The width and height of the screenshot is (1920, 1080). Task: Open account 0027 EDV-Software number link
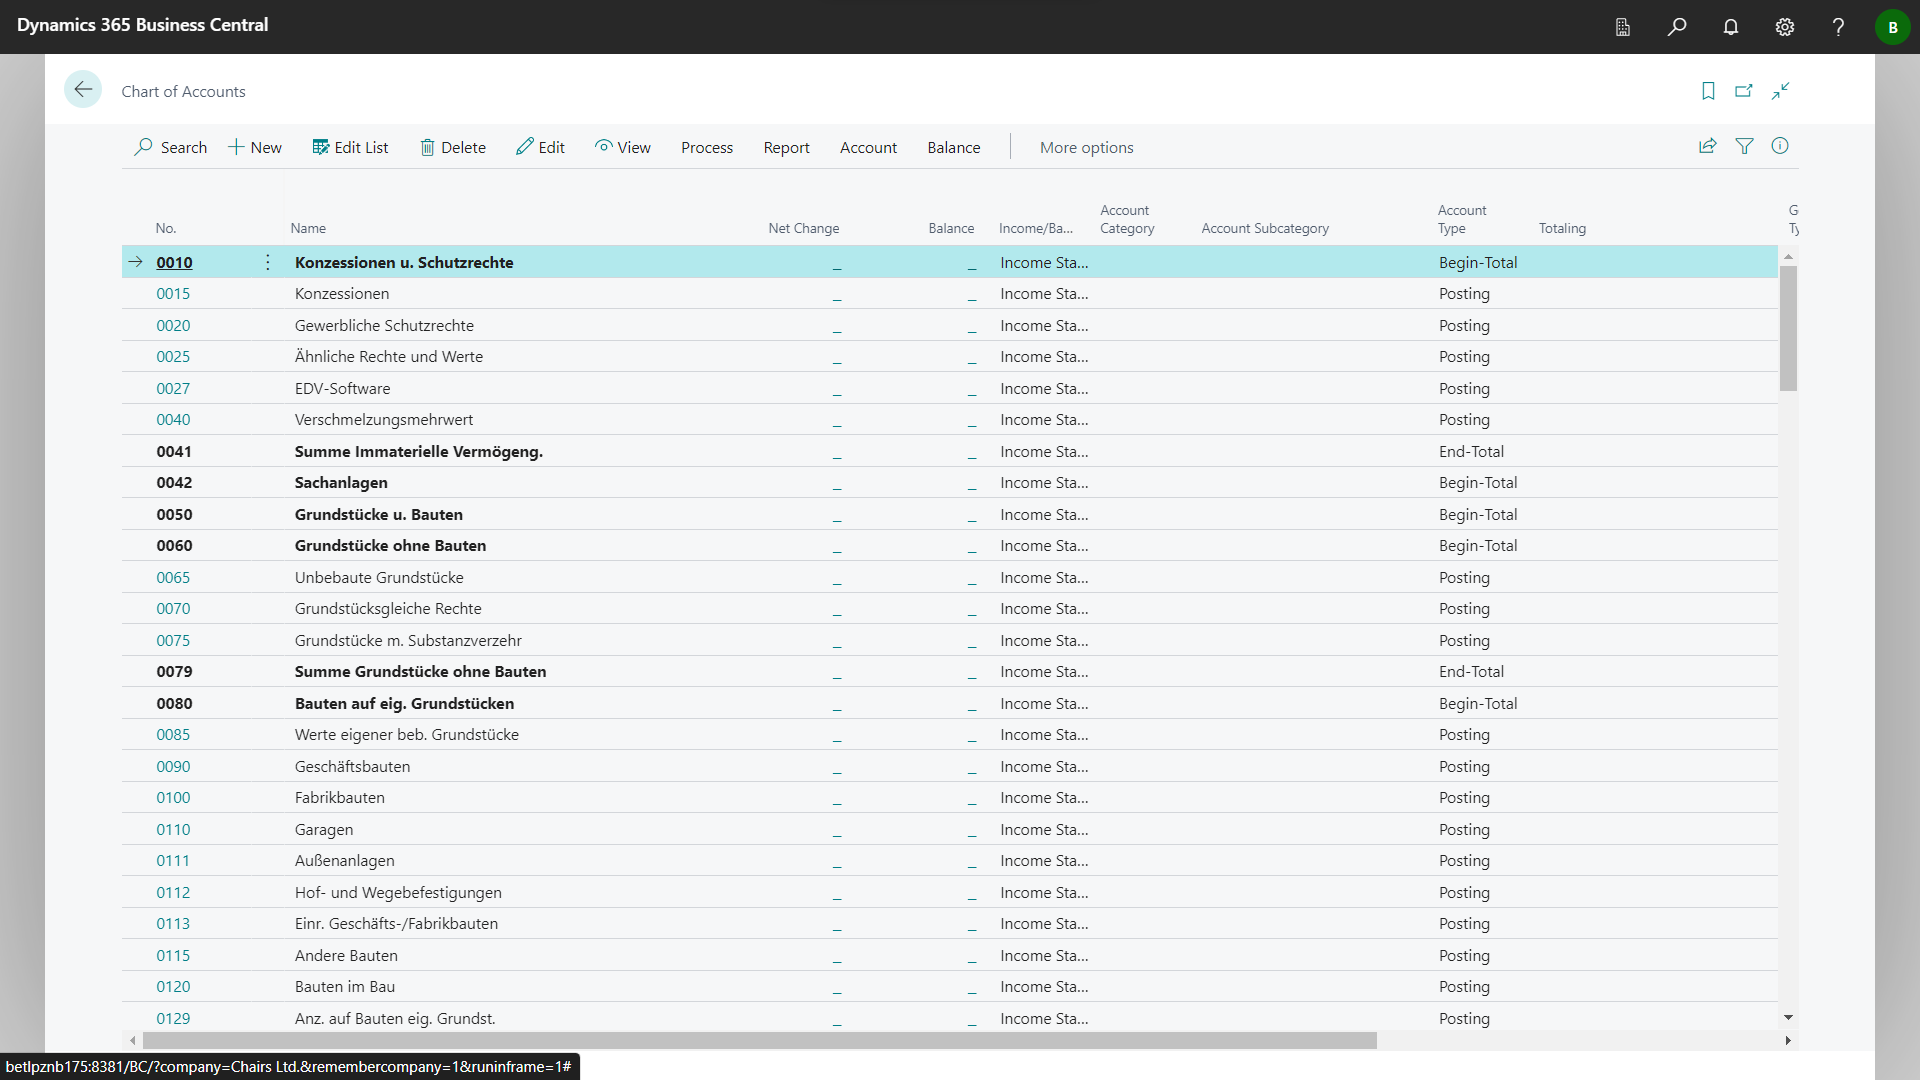173,388
